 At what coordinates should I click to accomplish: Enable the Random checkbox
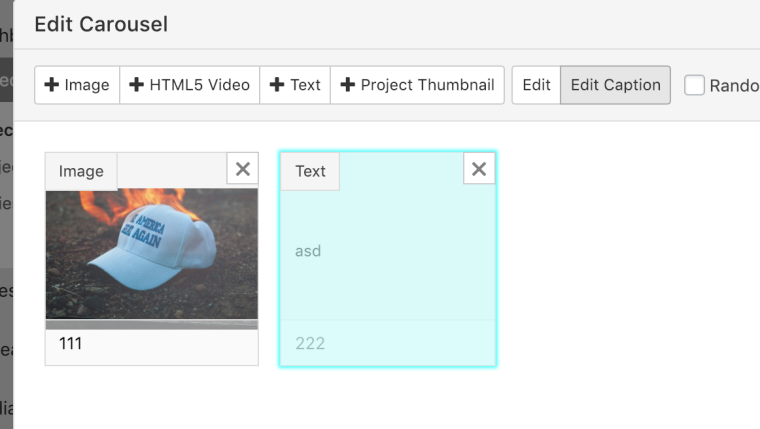click(694, 85)
